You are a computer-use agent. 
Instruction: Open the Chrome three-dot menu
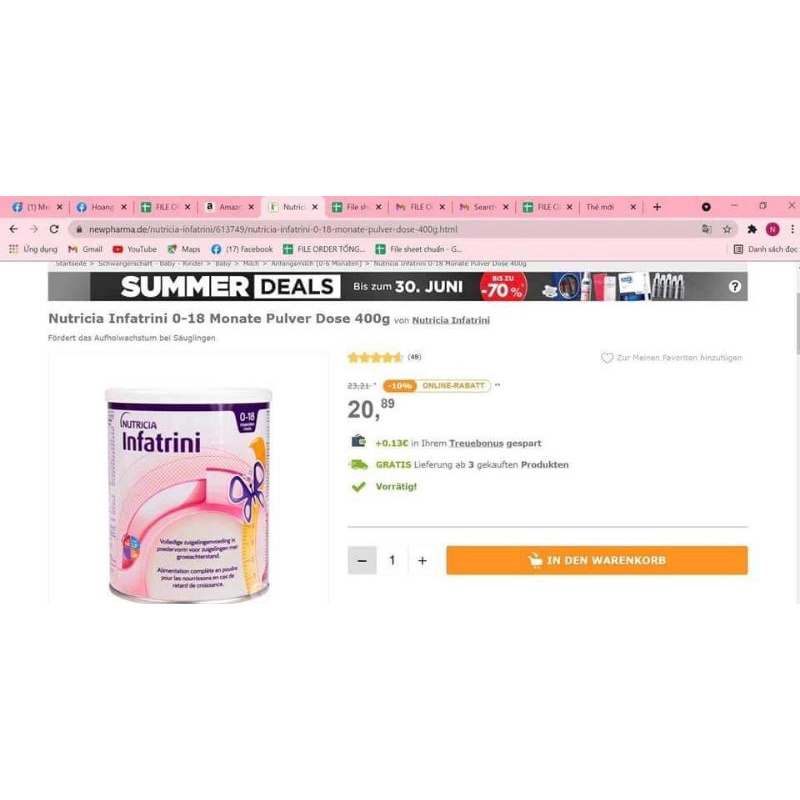pyautogui.click(x=792, y=230)
